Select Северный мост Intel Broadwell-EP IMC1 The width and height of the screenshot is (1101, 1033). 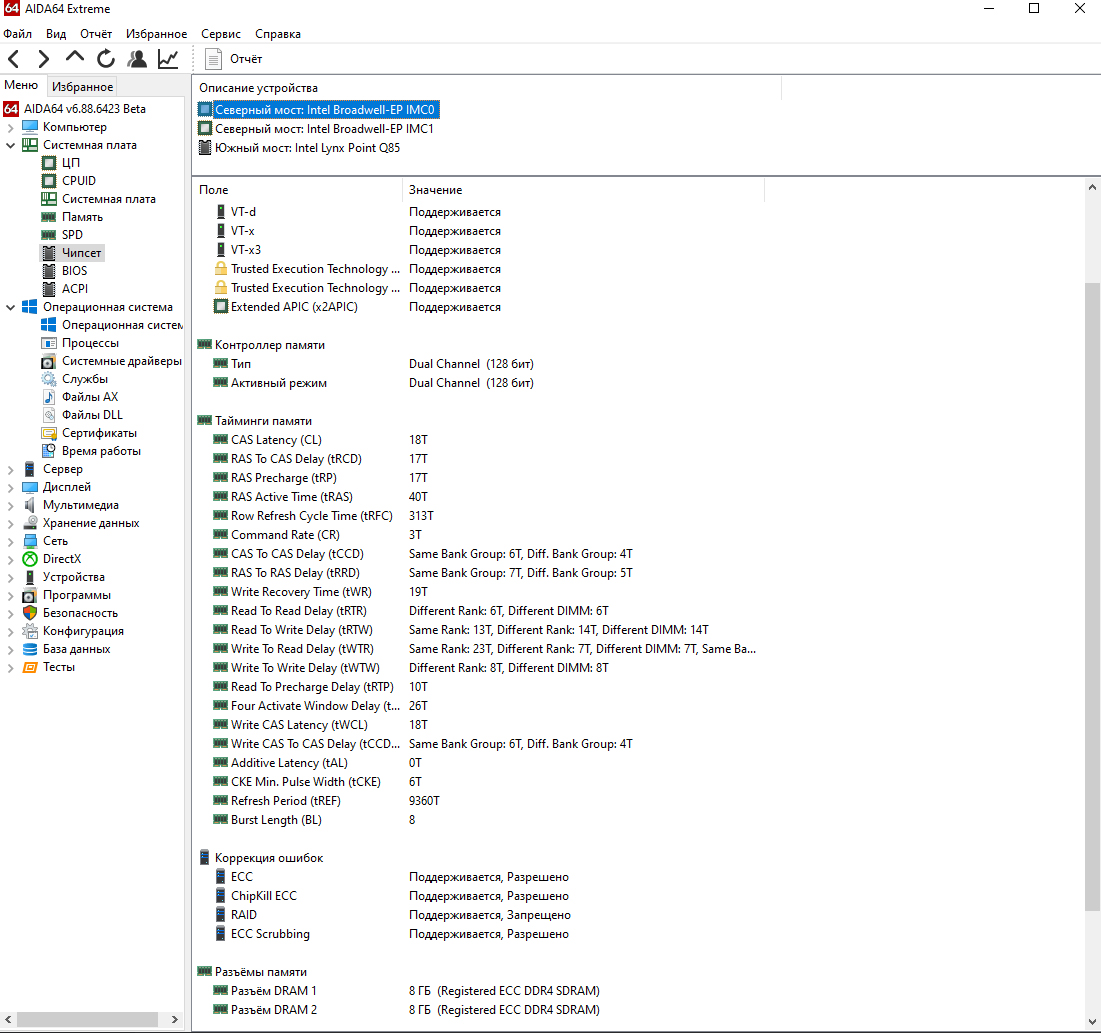pyautogui.click(x=324, y=129)
